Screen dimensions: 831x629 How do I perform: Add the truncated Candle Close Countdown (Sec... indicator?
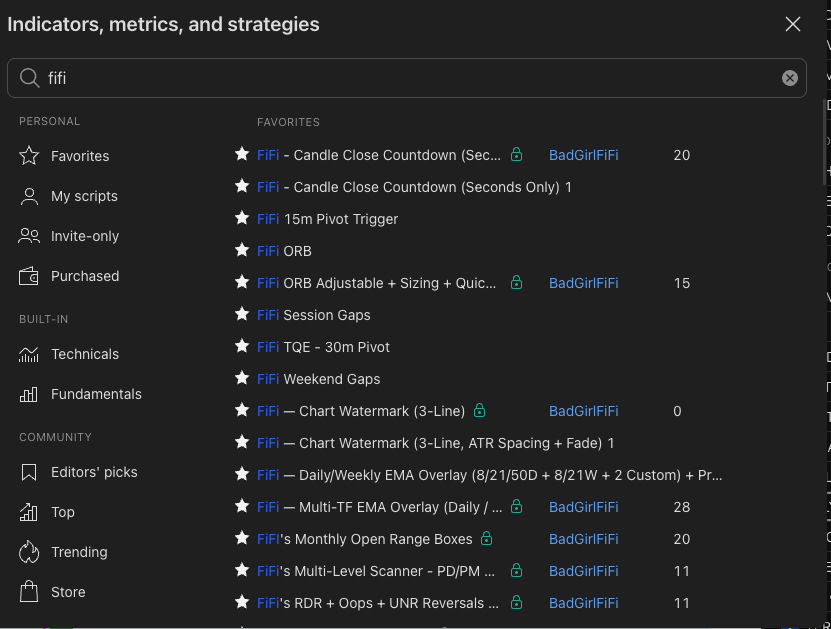378,155
